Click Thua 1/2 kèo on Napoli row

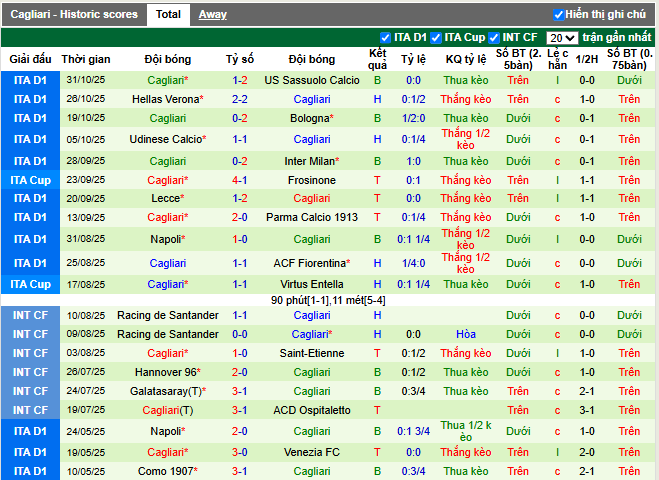466,431
